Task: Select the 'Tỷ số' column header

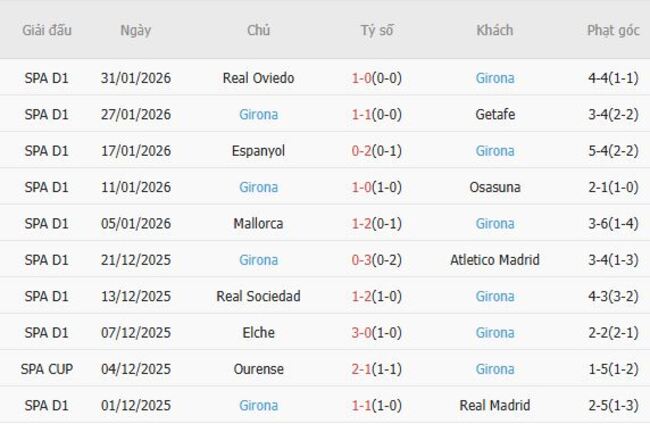Action: (377, 30)
